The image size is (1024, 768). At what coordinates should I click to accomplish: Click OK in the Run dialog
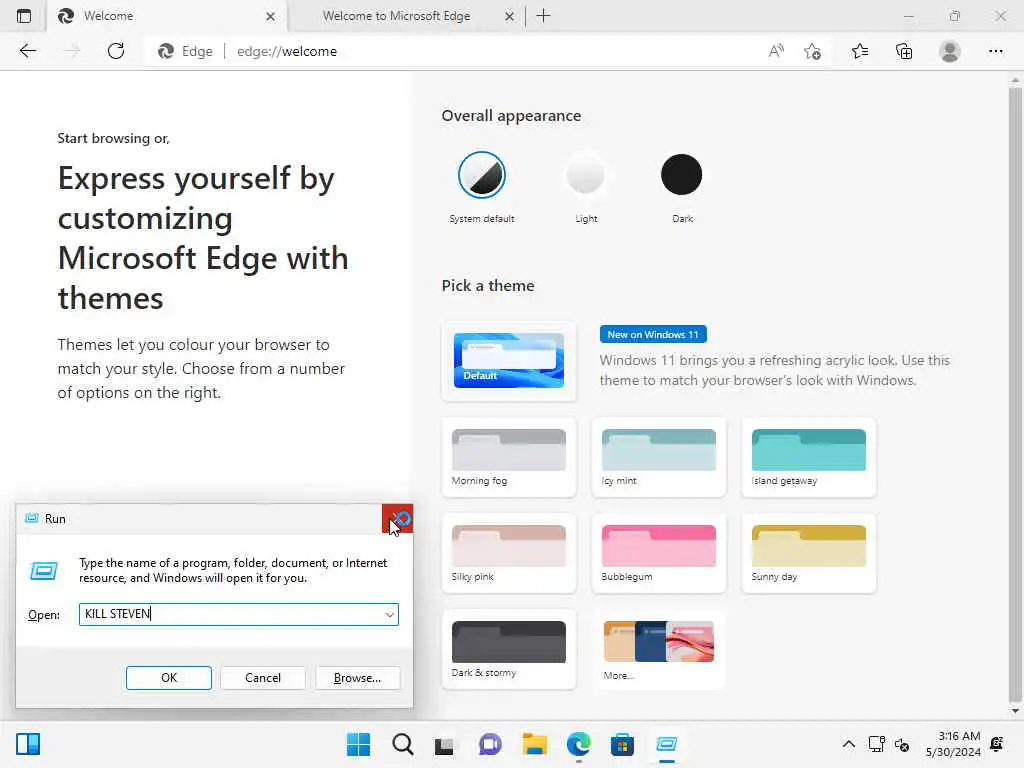click(168, 678)
